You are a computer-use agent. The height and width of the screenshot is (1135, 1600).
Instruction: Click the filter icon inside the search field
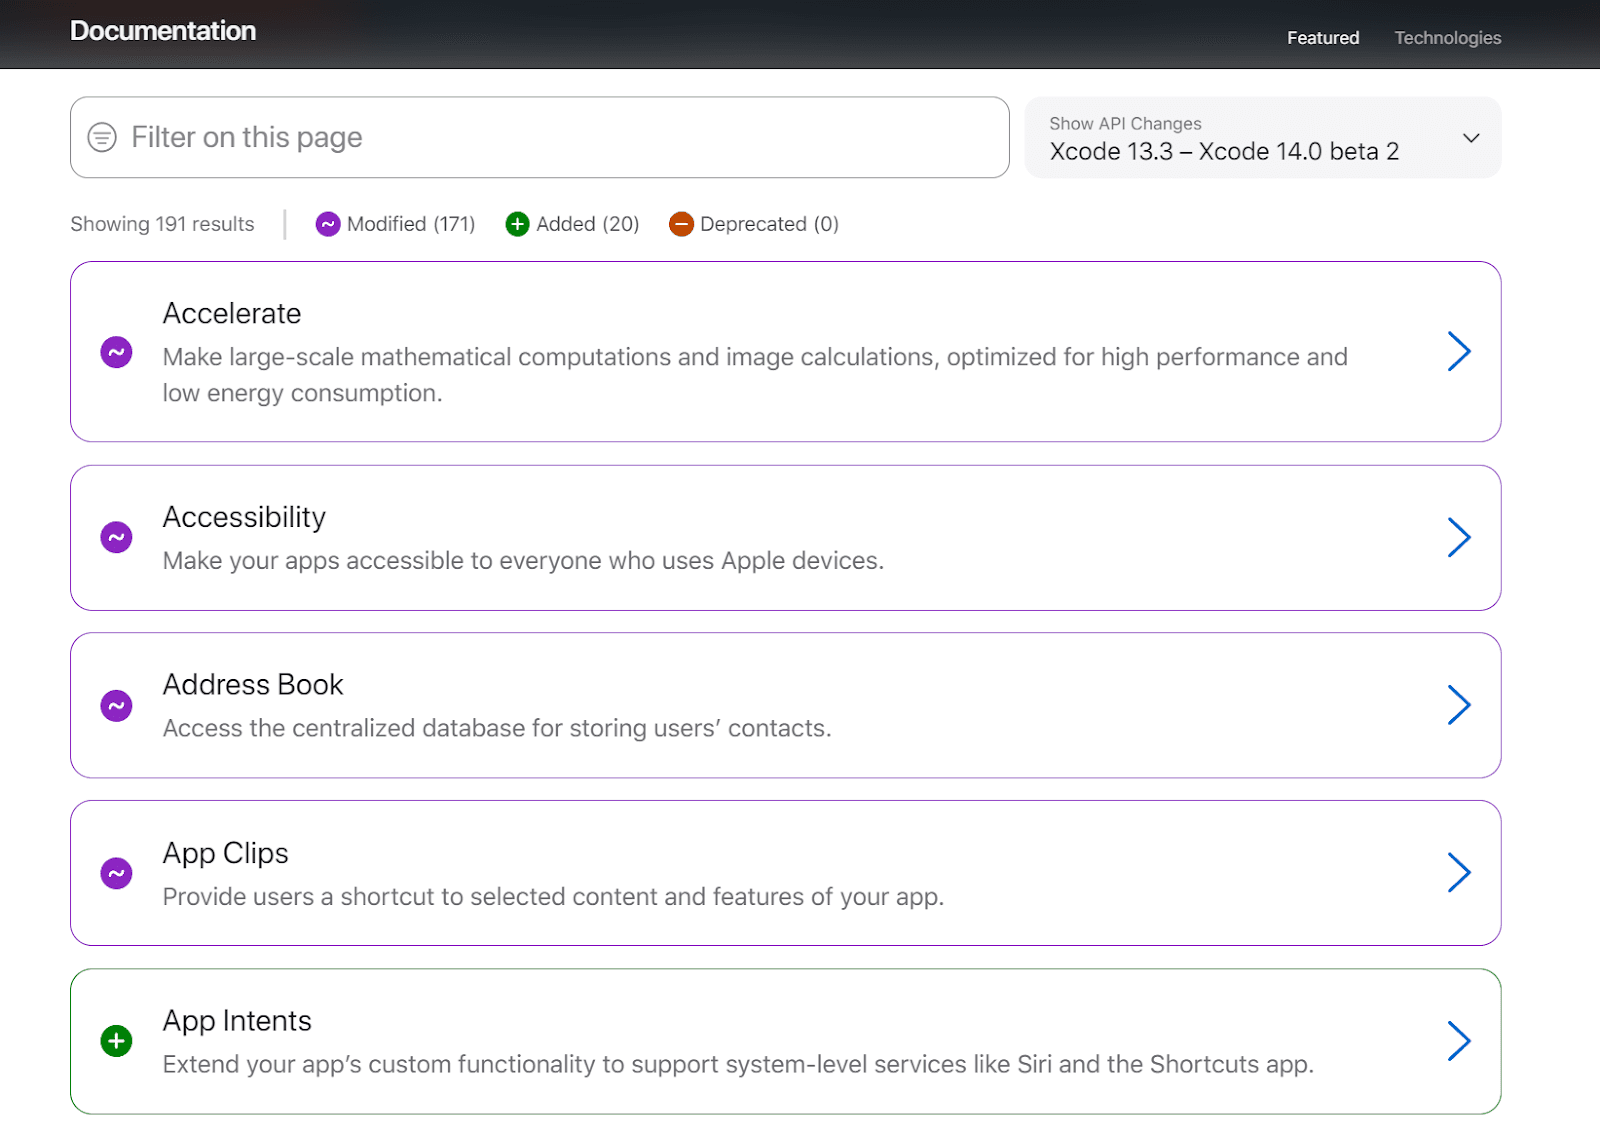[x=101, y=137]
